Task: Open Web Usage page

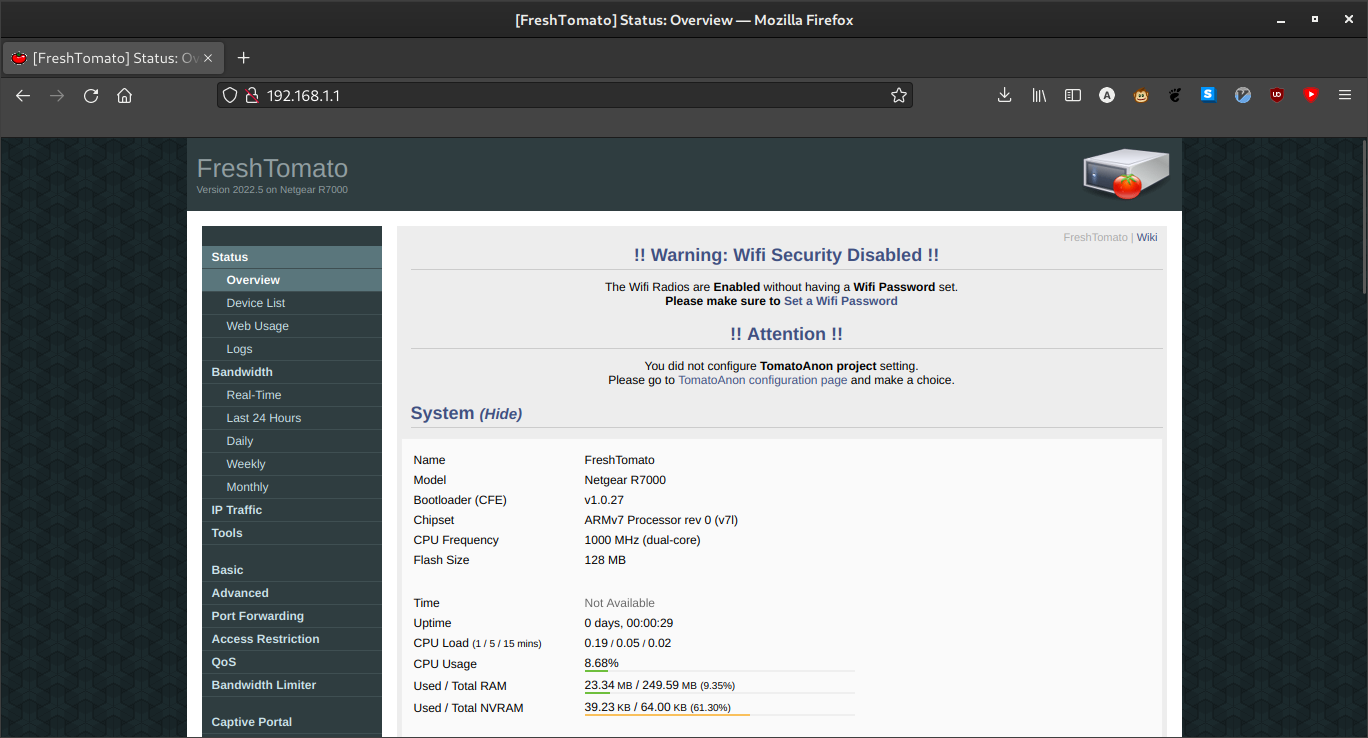Action: [292, 326]
